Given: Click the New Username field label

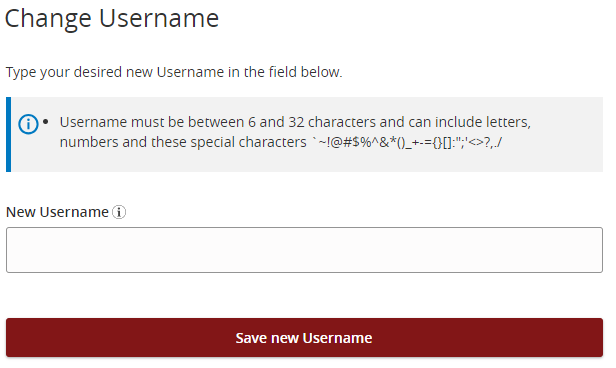Looking at the screenshot, I should click(x=57, y=212).
